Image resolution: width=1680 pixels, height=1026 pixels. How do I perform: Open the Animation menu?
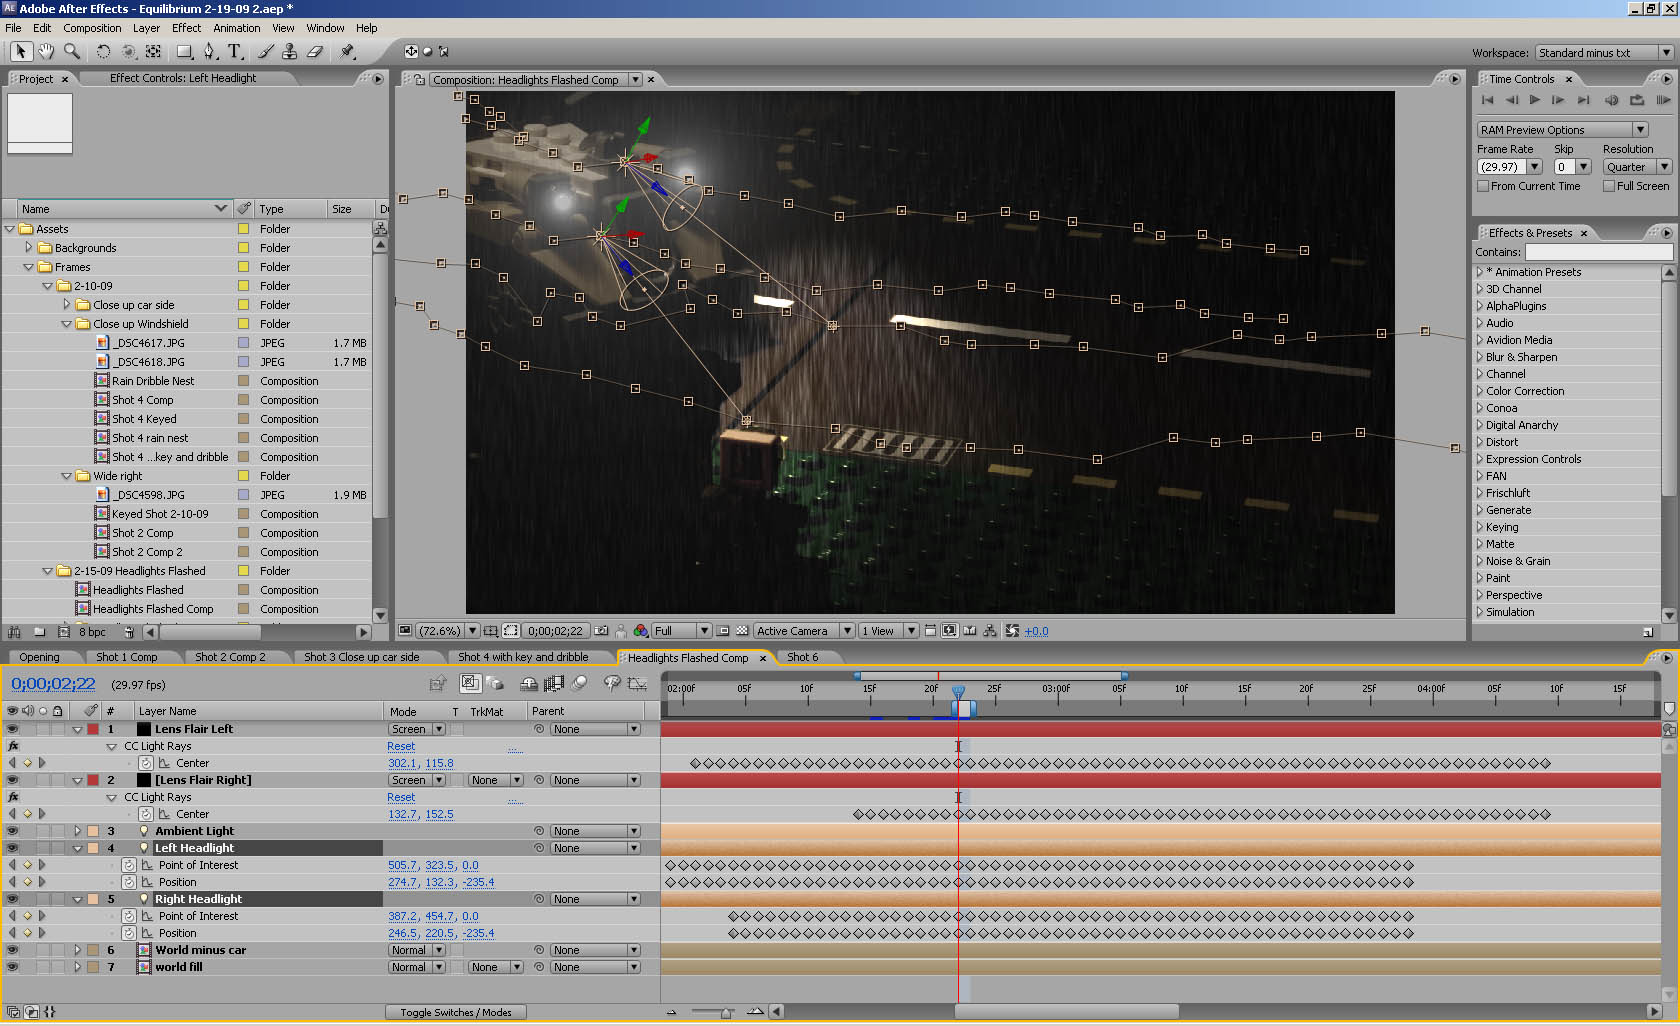coord(236,28)
